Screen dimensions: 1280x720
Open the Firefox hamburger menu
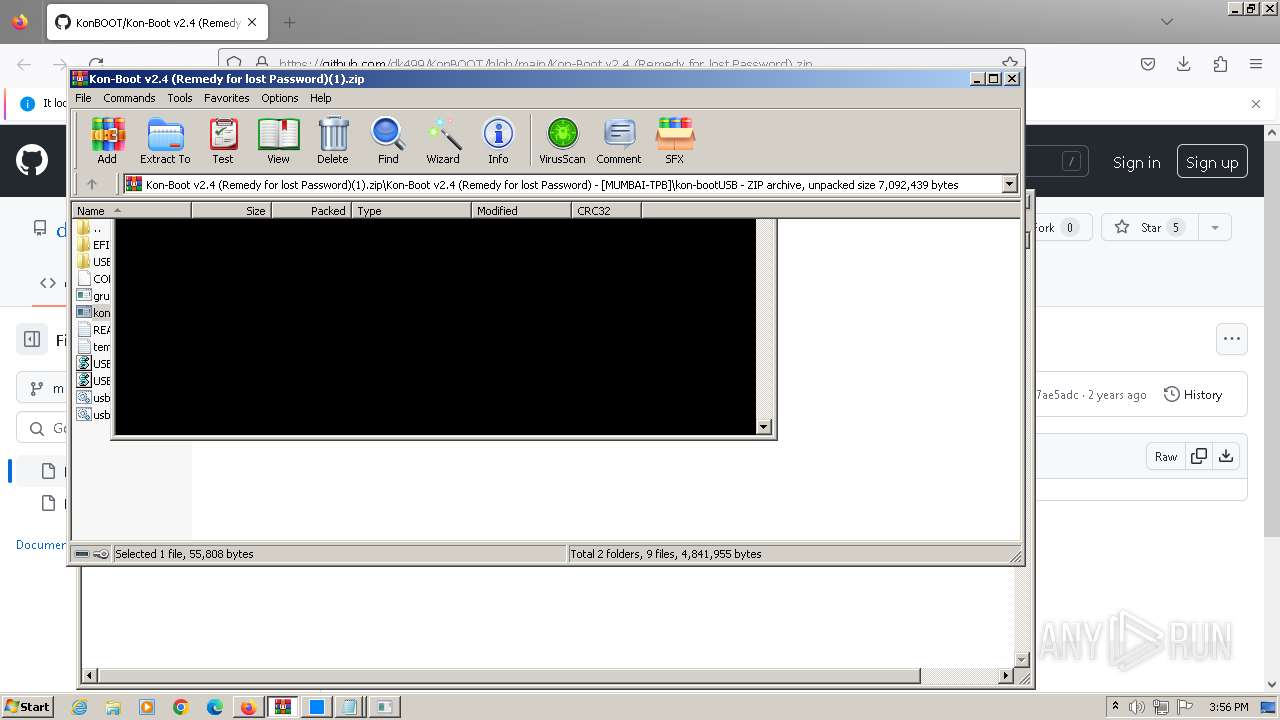1256,64
